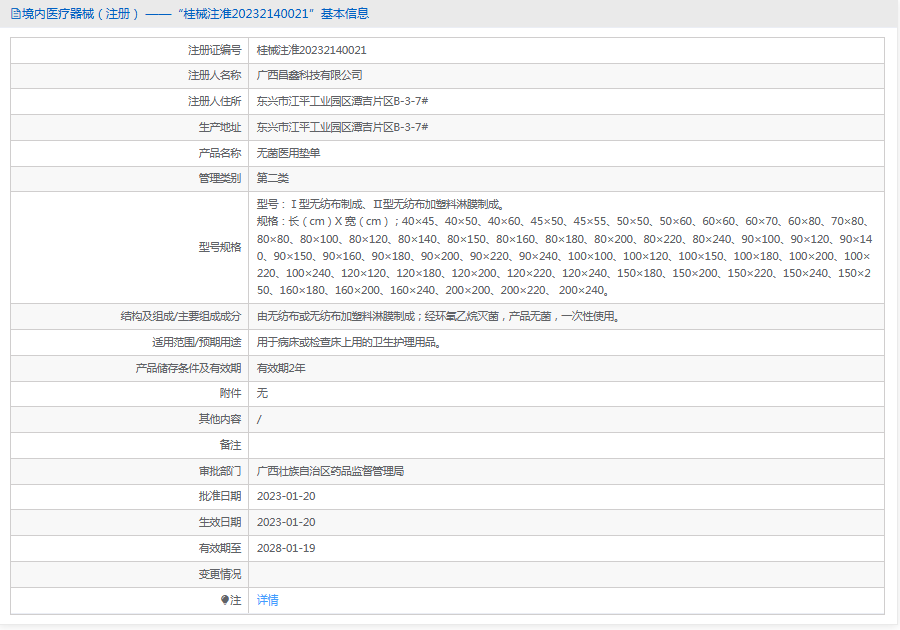Click the 审批部门 label
The image size is (900, 630).
(x=220, y=470)
